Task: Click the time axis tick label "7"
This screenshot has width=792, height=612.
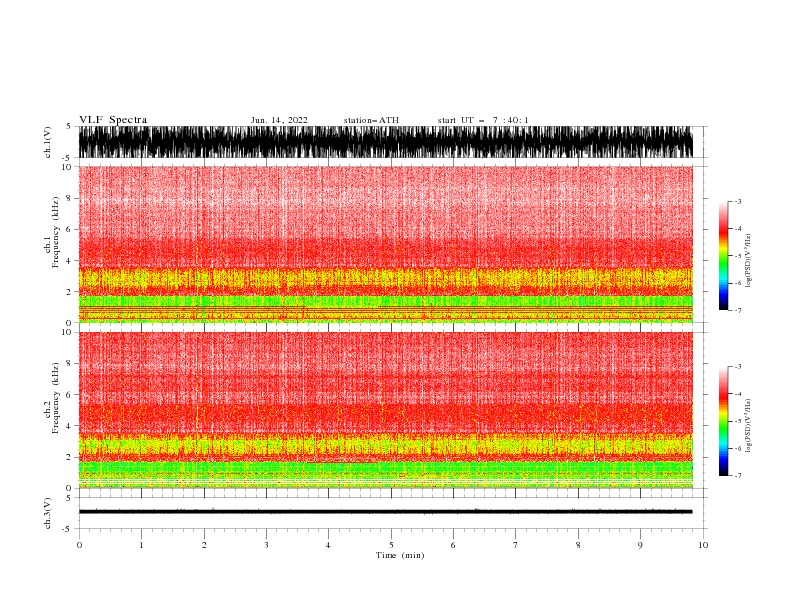Action: click(x=516, y=545)
